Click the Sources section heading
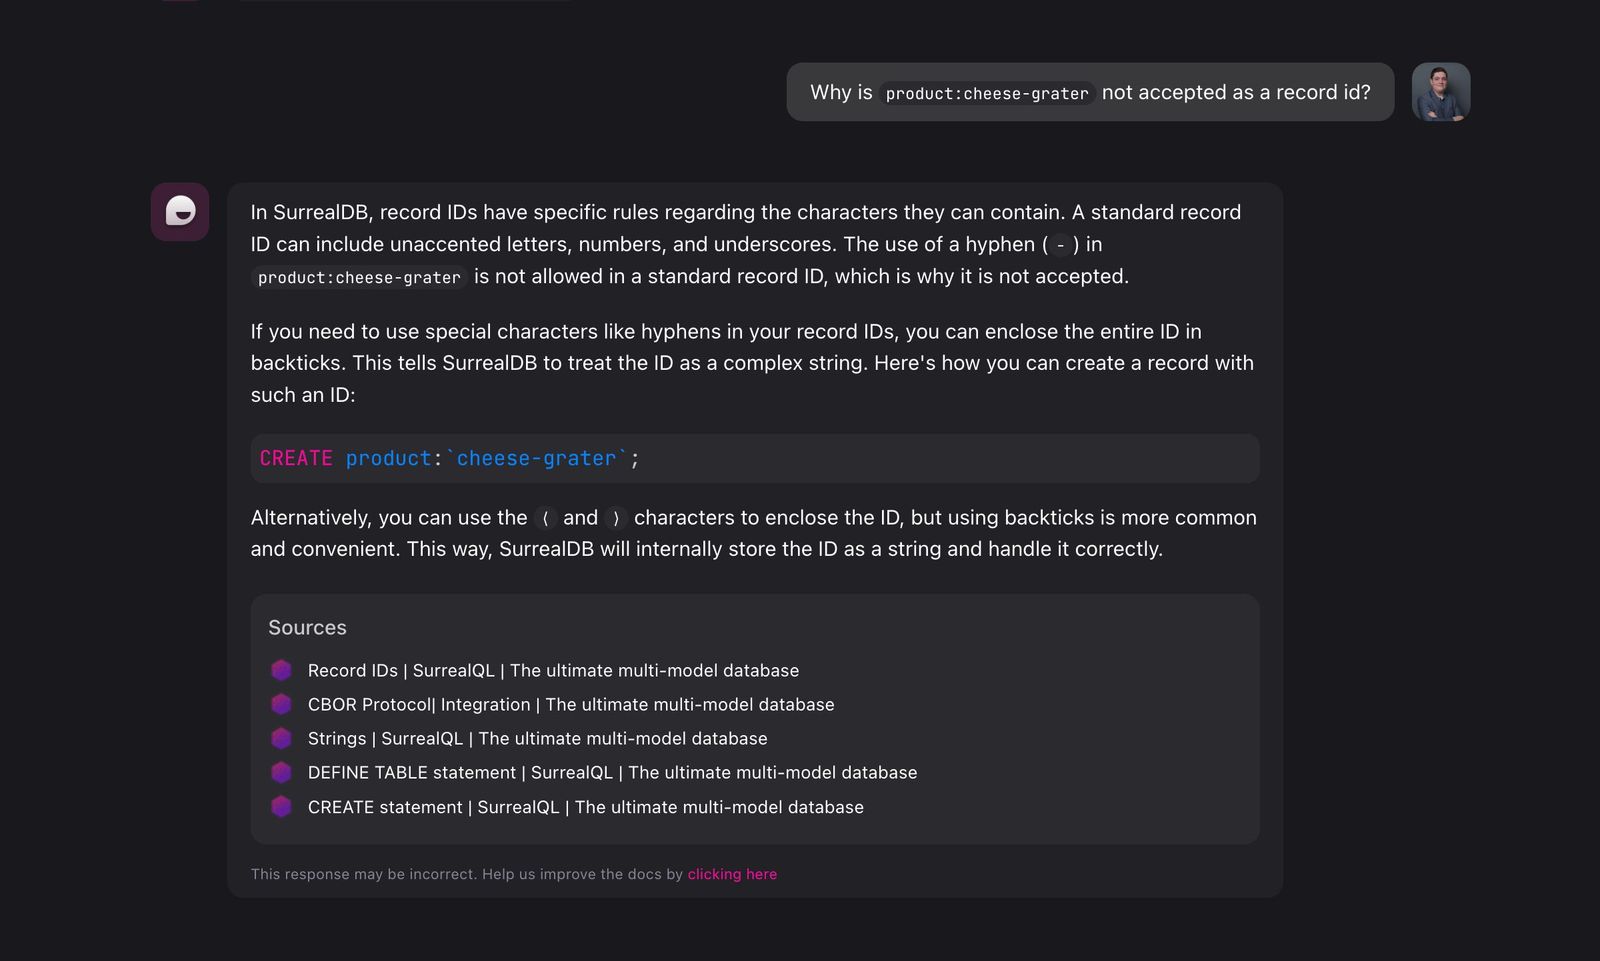Viewport: 1600px width, 961px height. (307, 627)
